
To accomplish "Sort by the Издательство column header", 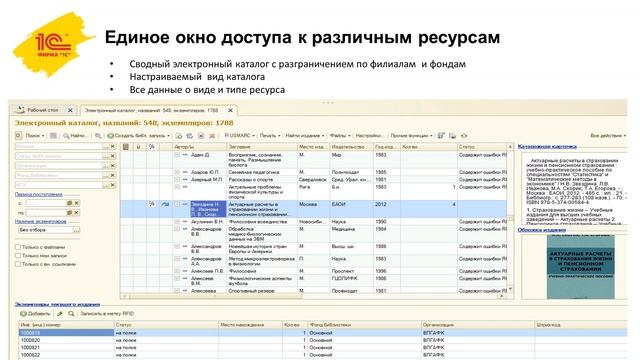I will point(351,147).
